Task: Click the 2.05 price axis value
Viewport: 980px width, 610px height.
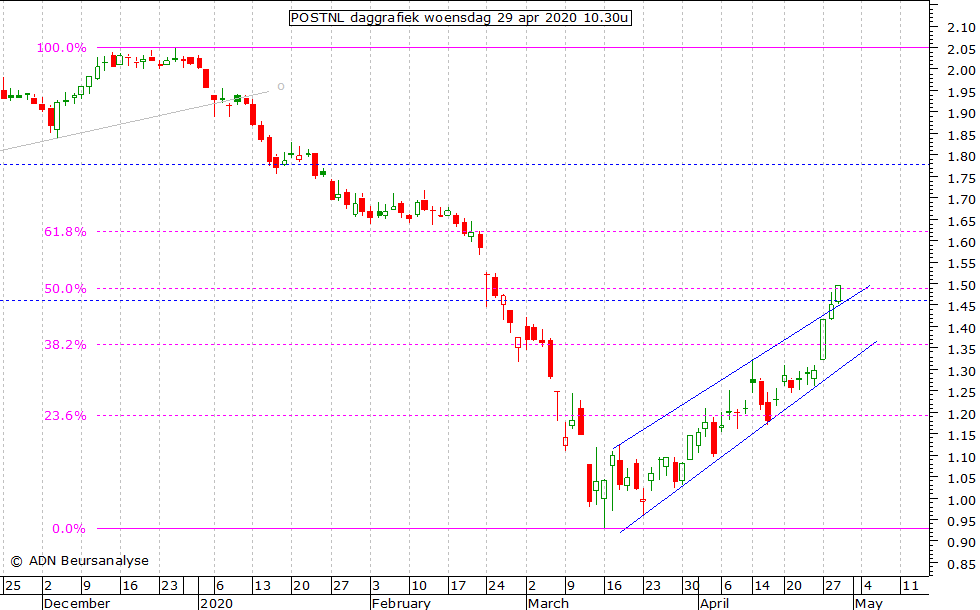Action: (961, 49)
